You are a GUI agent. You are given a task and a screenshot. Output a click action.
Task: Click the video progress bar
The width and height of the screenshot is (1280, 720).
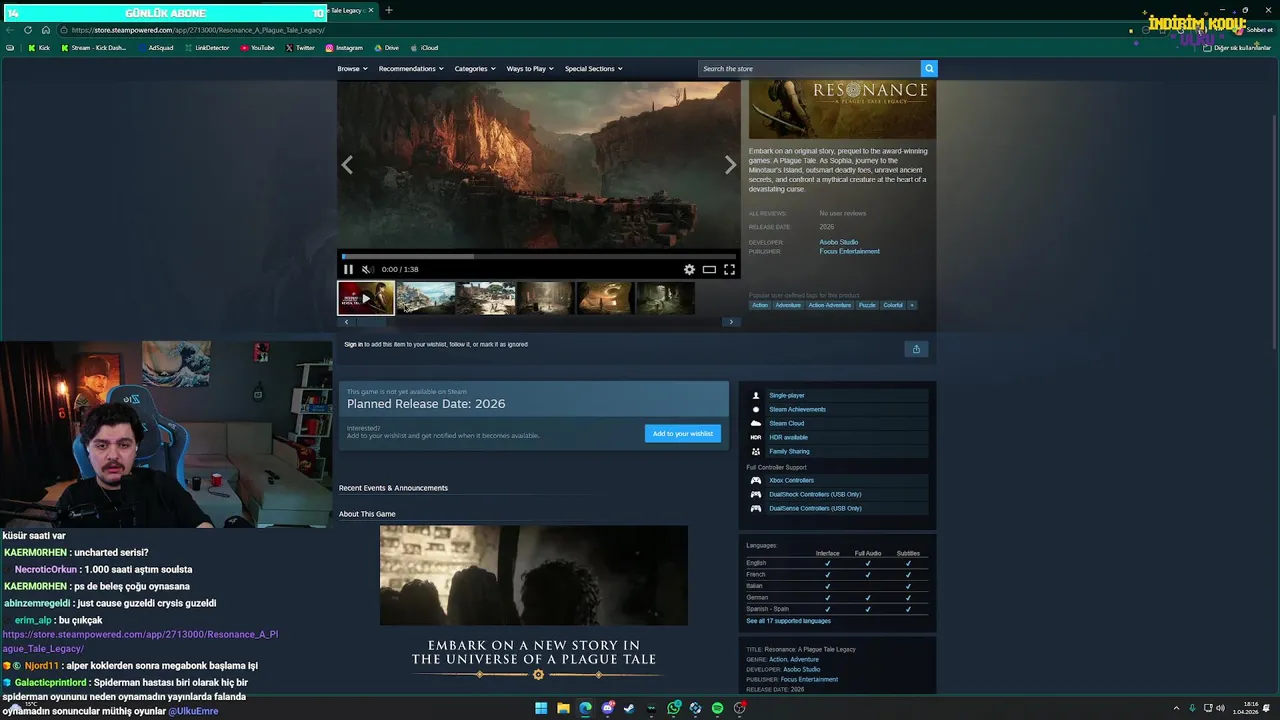click(538, 257)
